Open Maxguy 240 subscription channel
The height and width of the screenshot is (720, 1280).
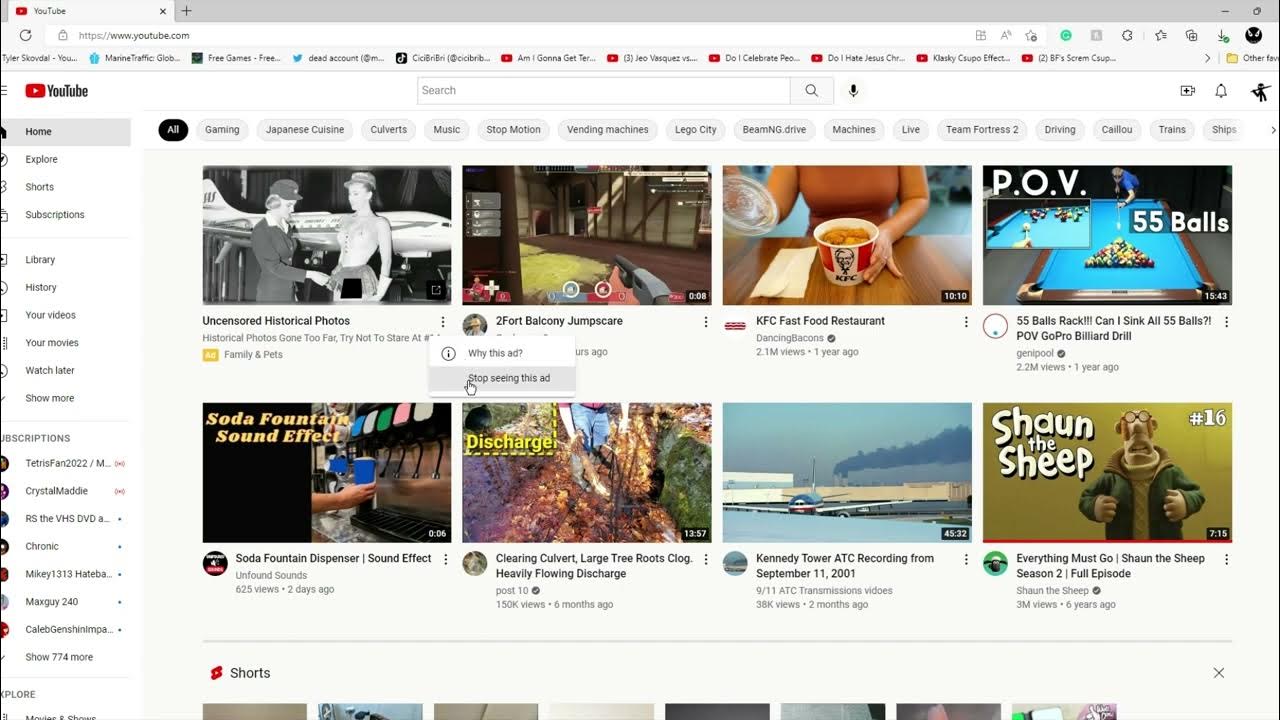coord(65,602)
